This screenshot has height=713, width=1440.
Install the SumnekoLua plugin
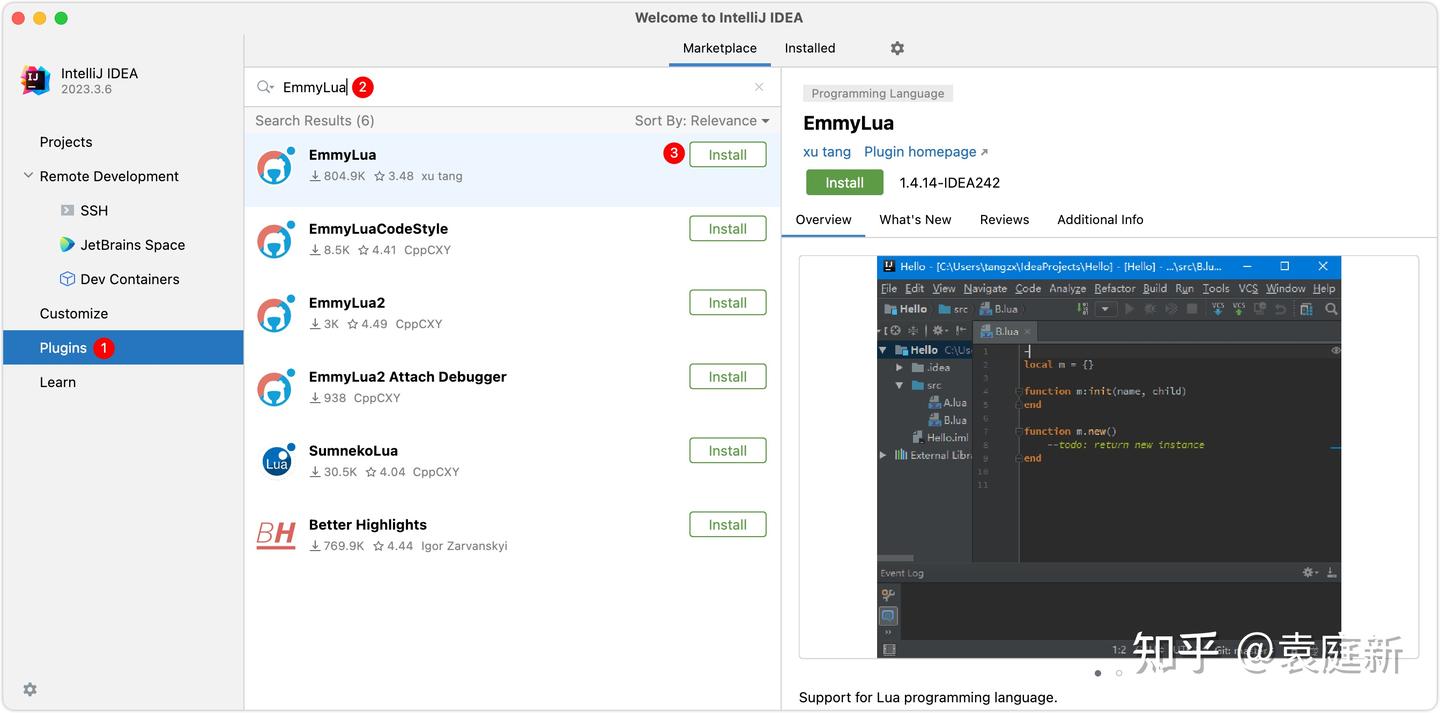point(728,451)
